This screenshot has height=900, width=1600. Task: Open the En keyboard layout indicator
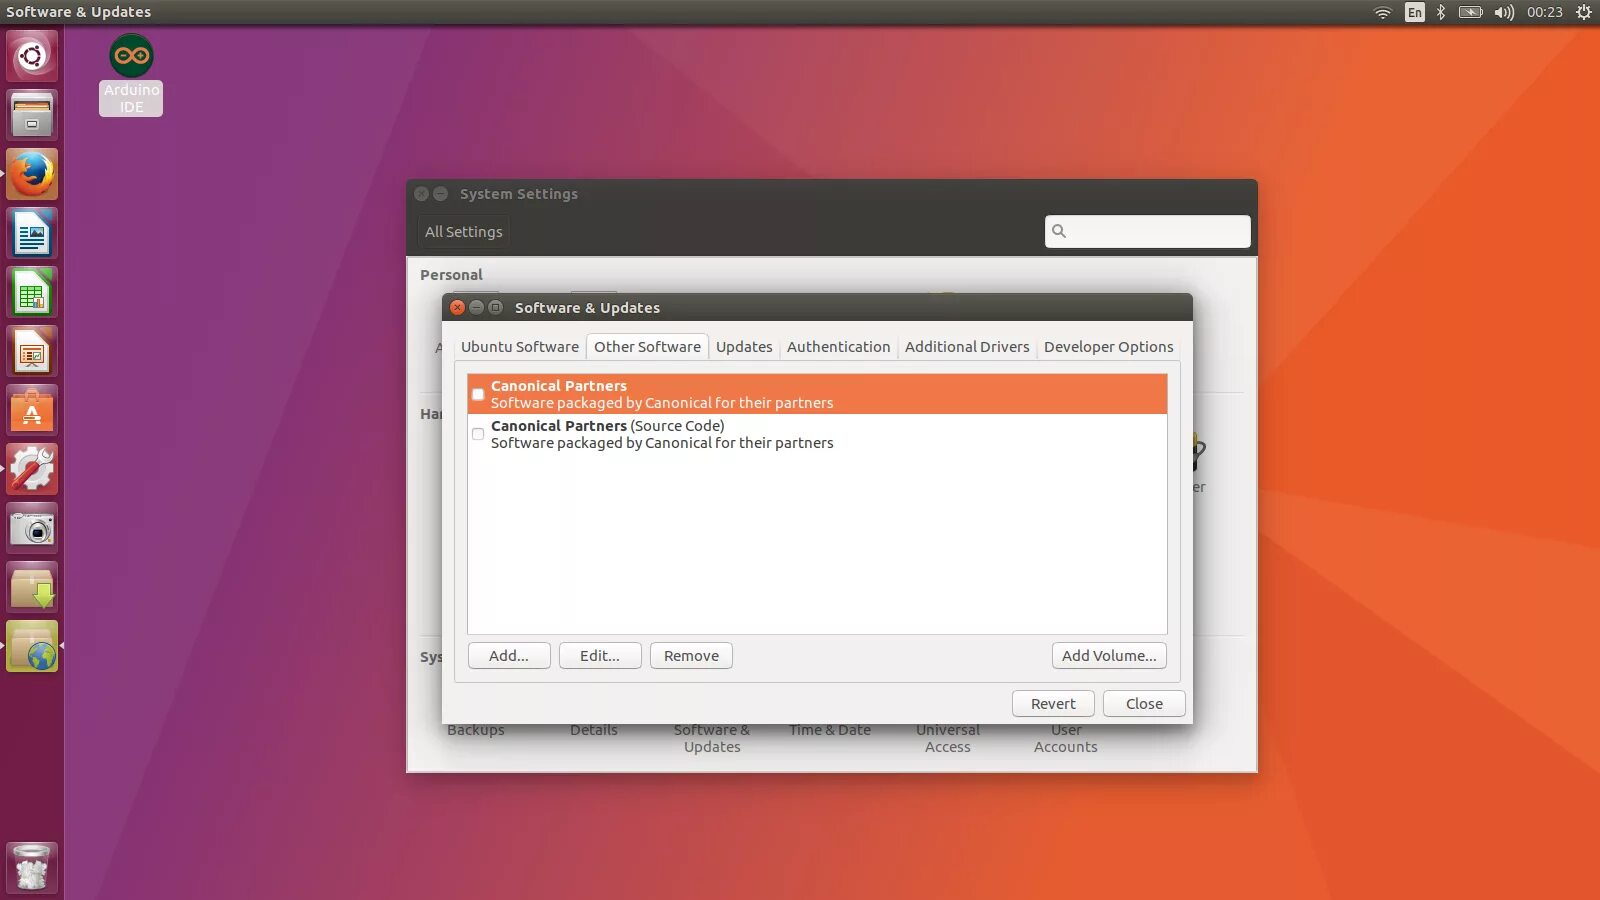pyautogui.click(x=1414, y=12)
